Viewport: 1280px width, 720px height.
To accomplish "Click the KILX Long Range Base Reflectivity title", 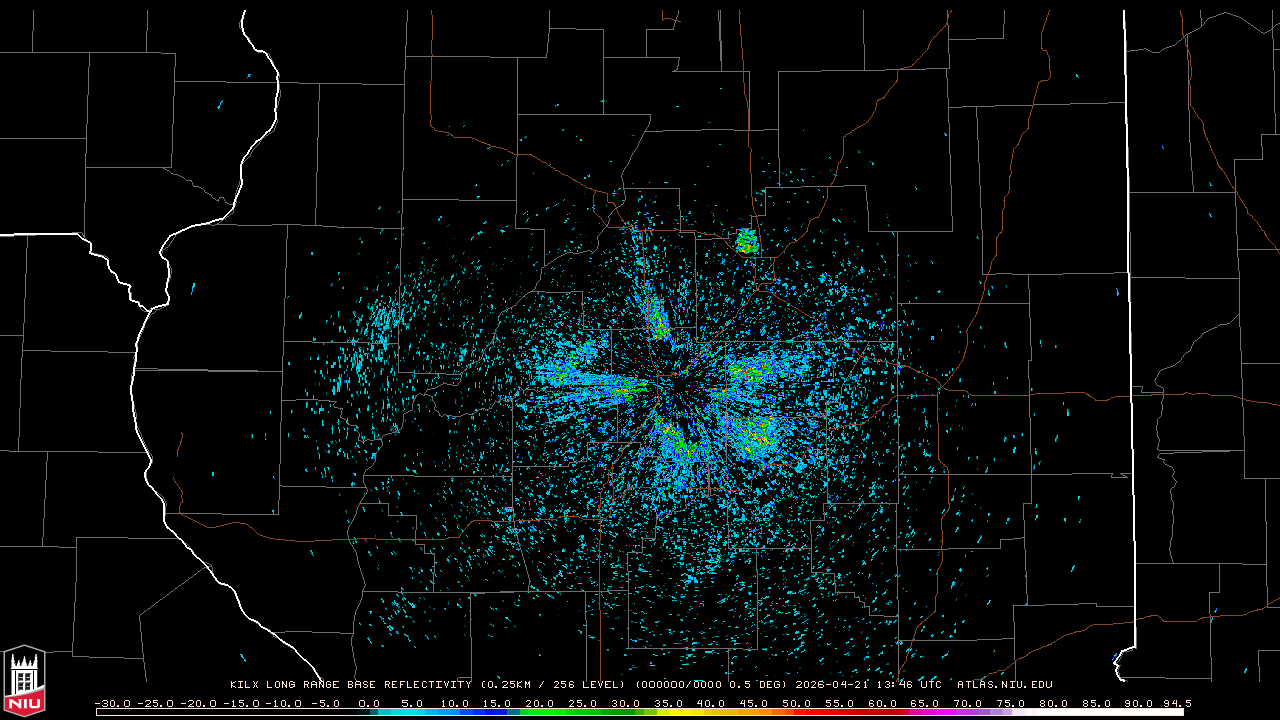I will (351, 685).
